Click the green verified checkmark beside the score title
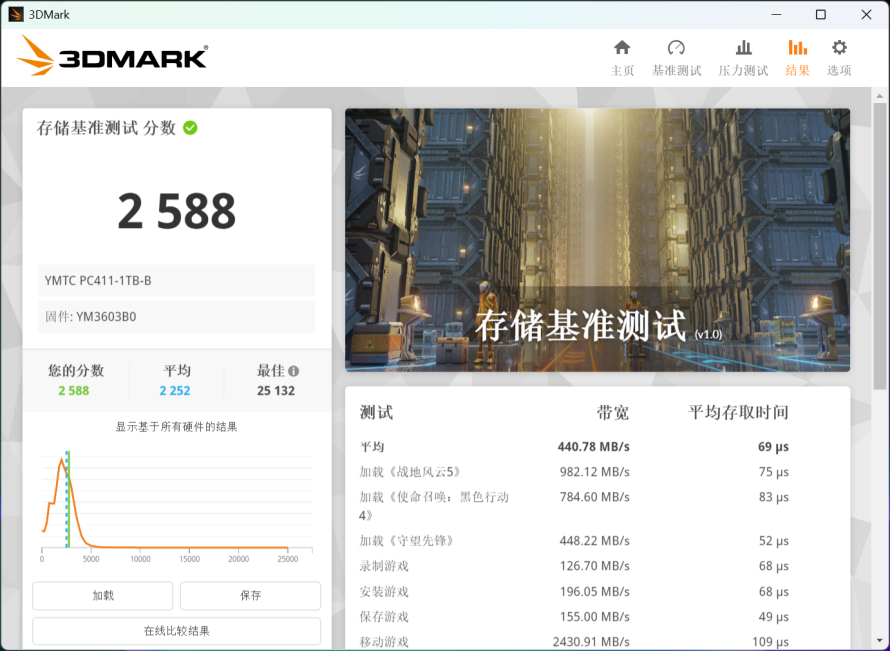Image resolution: width=890 pixels, height=651 pixels. (189, 128)
